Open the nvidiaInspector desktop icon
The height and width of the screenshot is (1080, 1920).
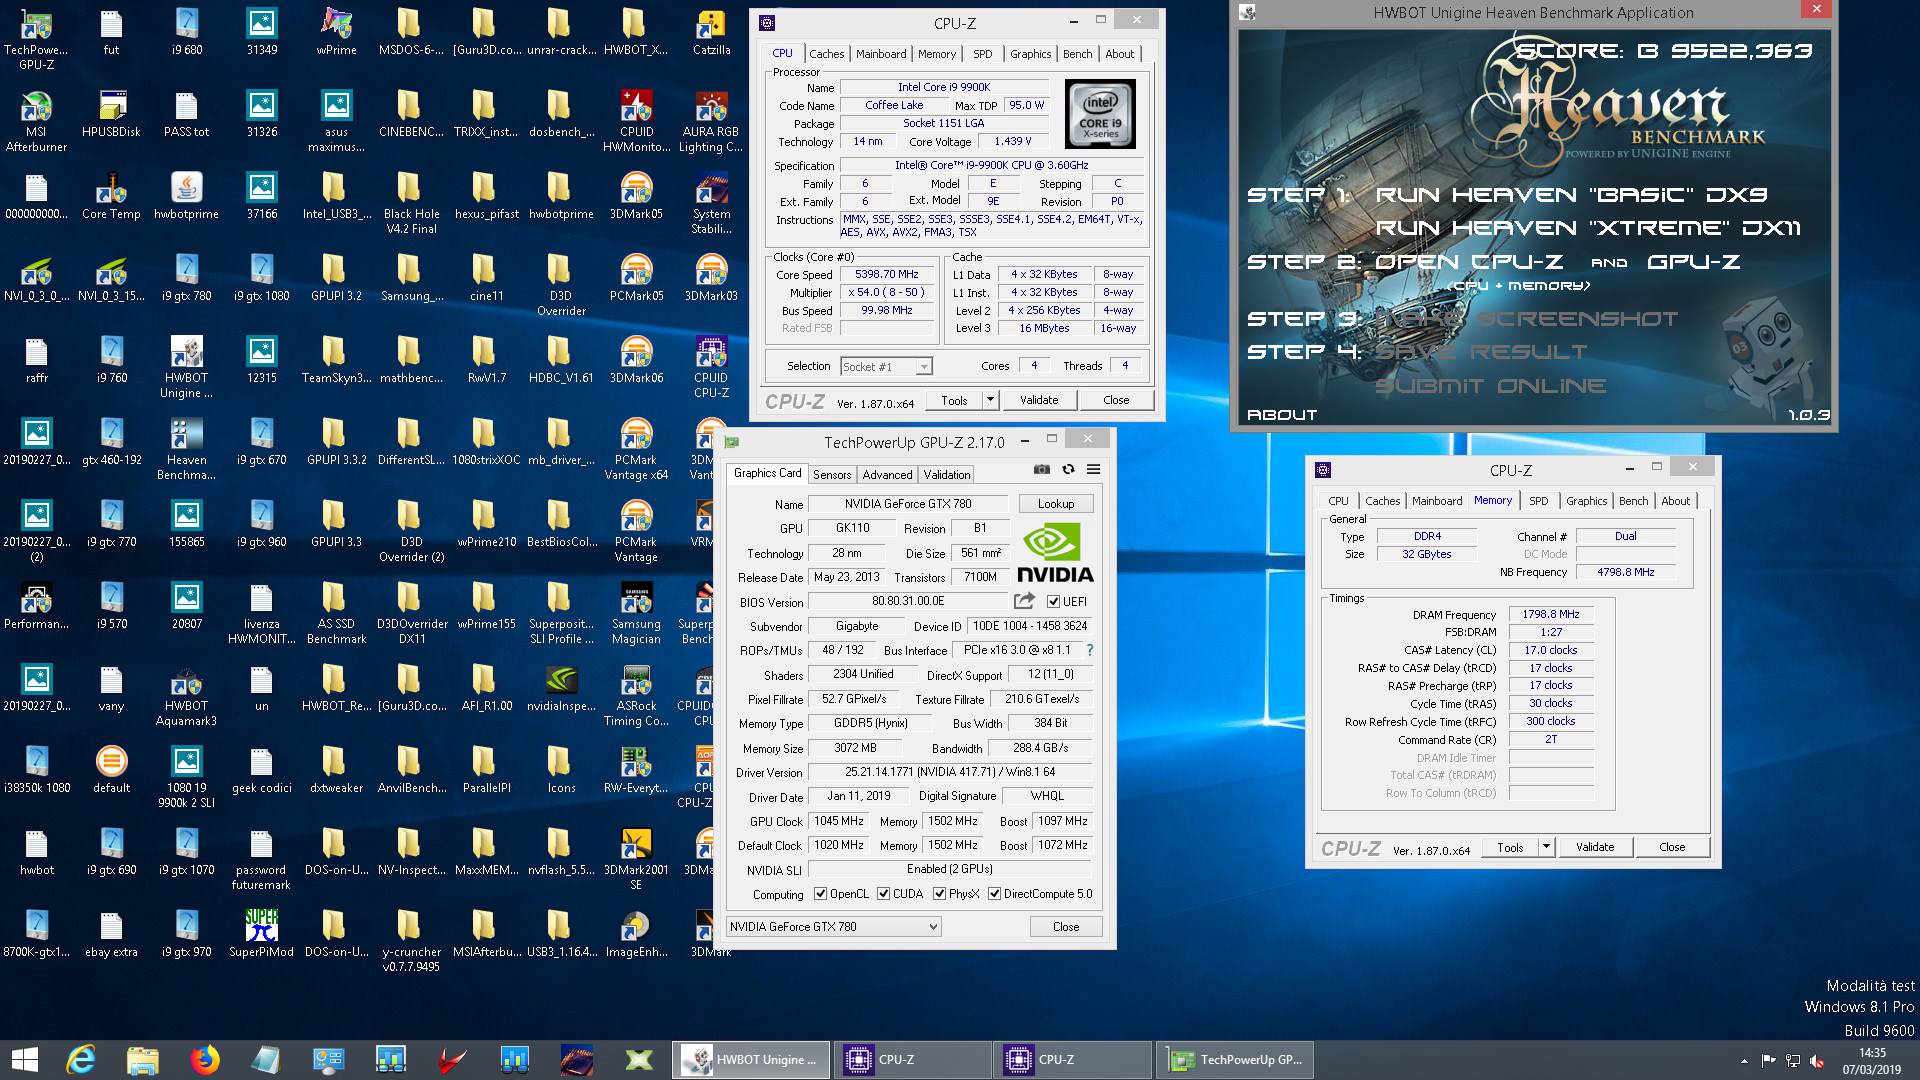click(x=561, y=688)
